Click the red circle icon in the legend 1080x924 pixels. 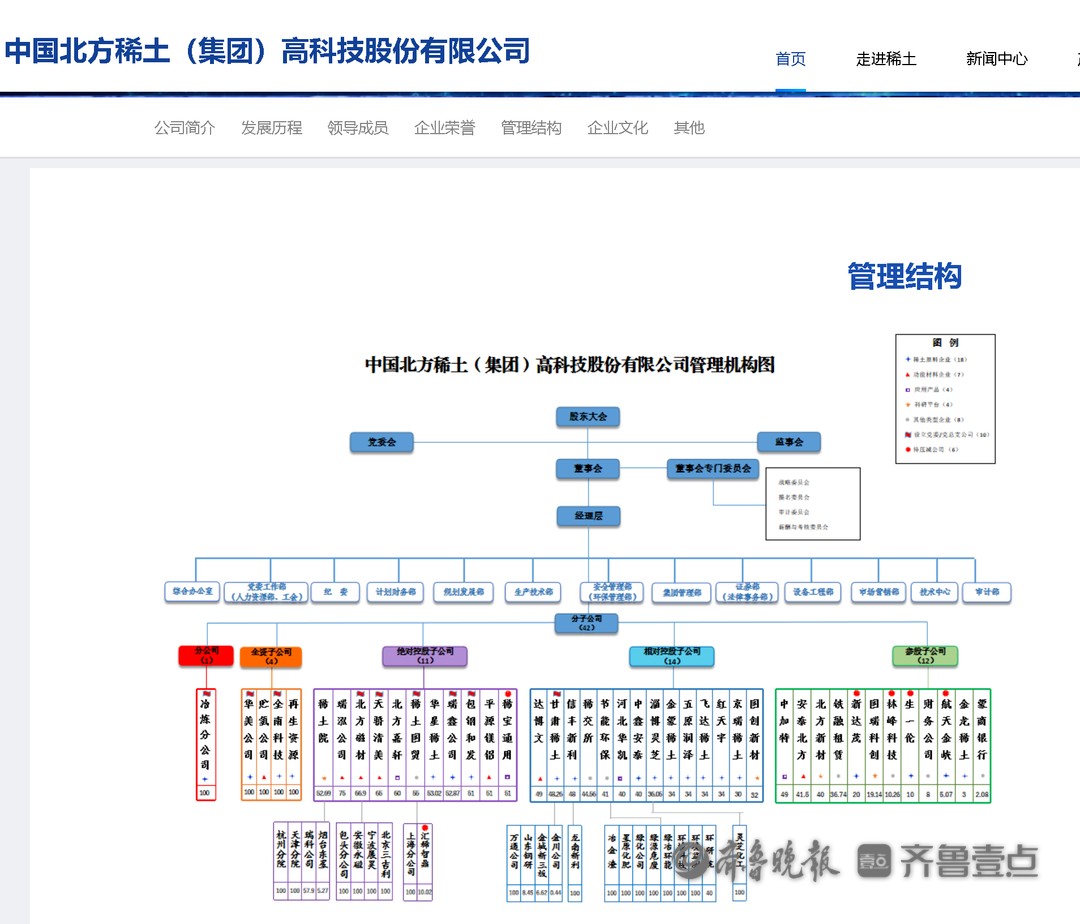pyautogui.click(x=907, y=450)
